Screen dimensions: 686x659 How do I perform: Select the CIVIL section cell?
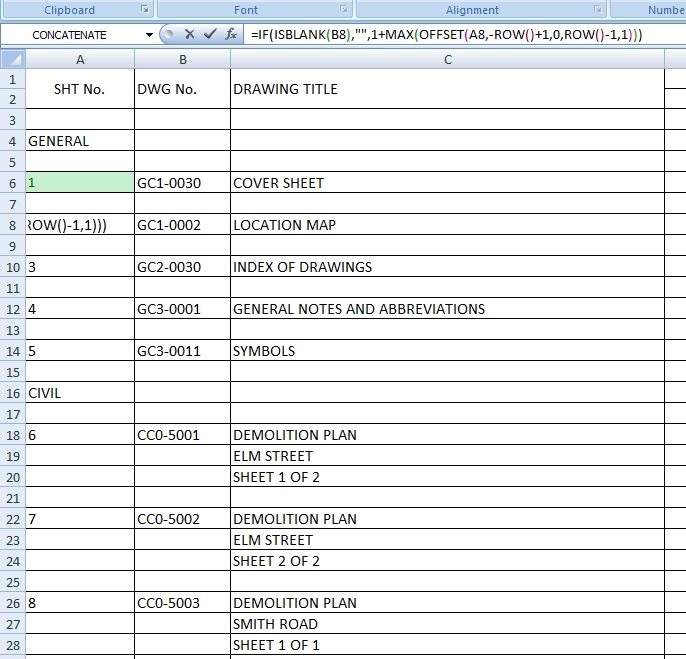tap(80, 393)
